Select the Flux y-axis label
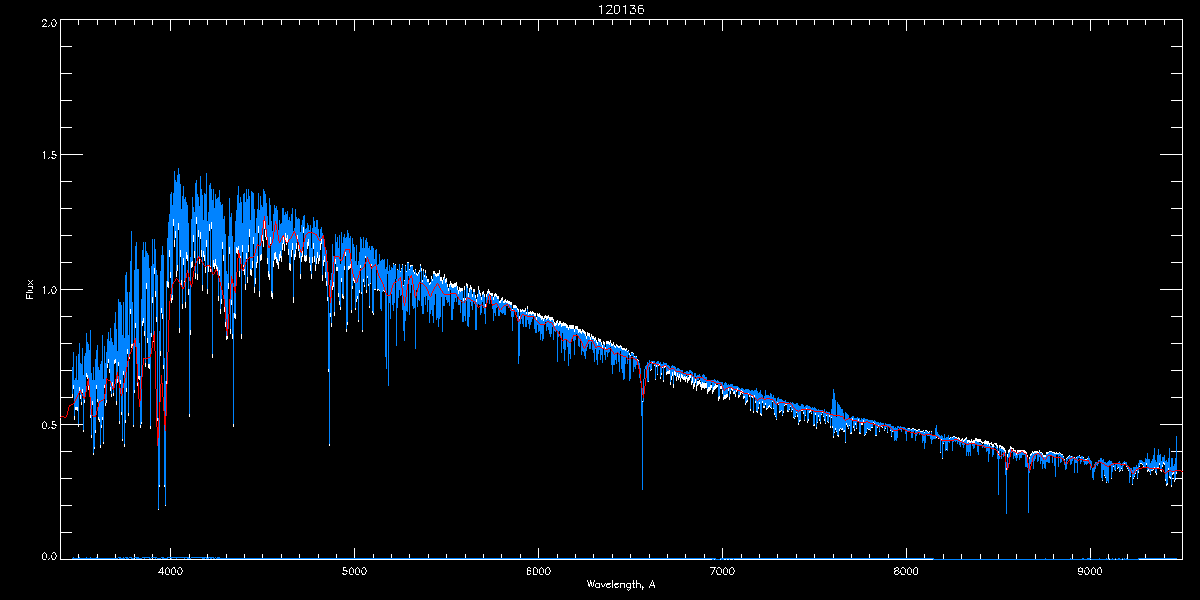Screen dimensions: 1200x600 30,291
